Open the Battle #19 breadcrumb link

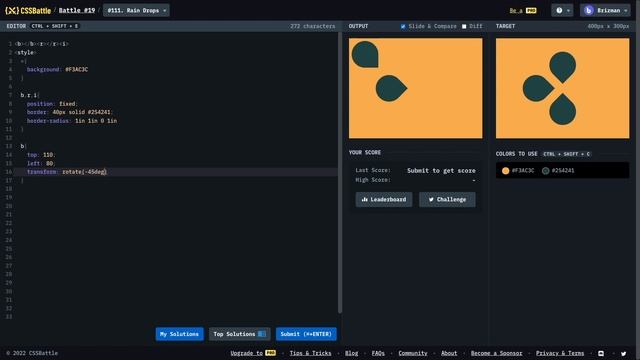click(x=77, y=10)
